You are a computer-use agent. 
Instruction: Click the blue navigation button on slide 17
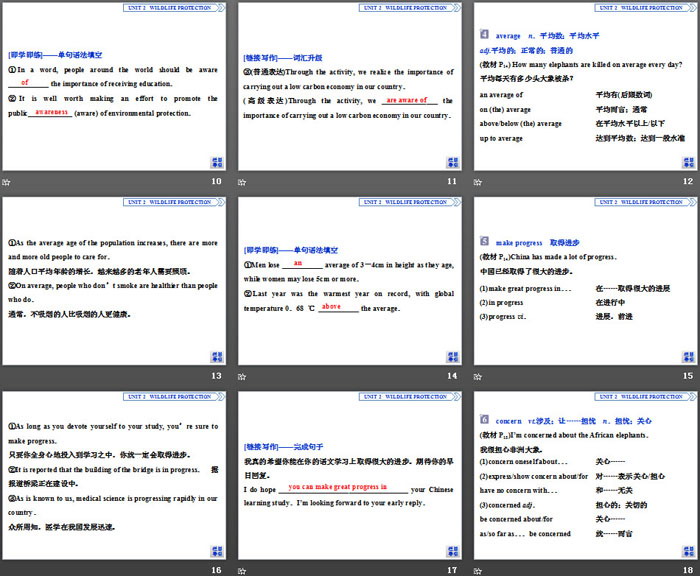453,551
